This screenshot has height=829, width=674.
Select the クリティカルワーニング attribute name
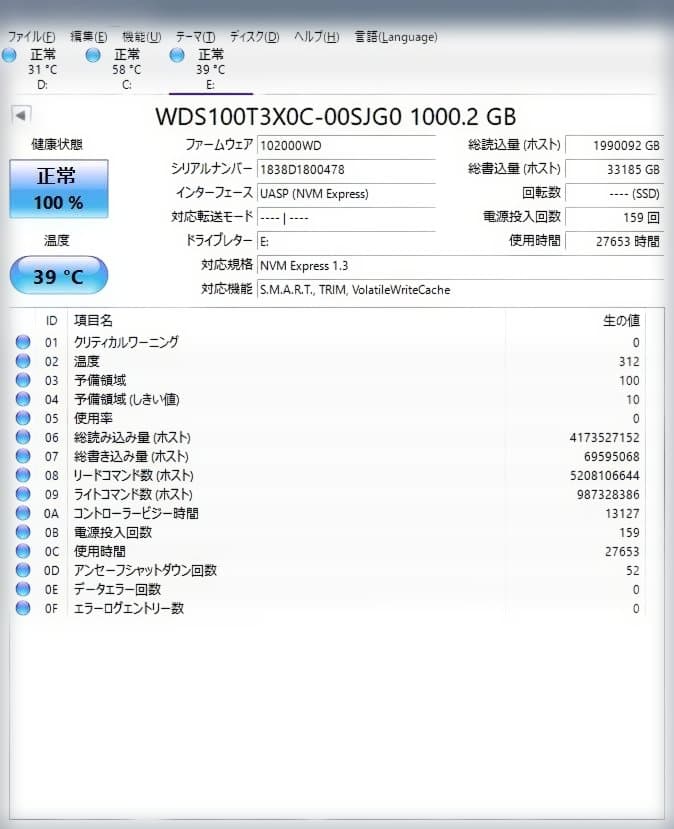point(126,342)
